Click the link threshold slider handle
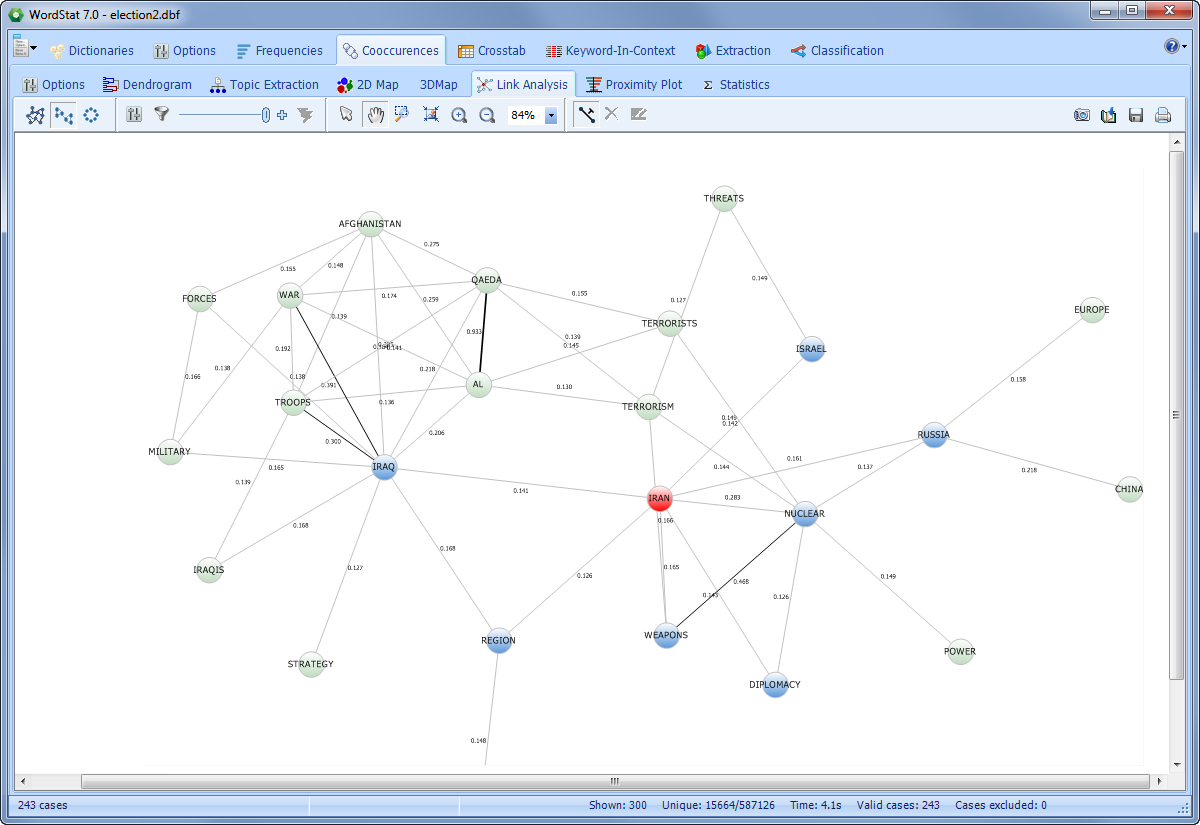Screen dimensions: 1200x825 (x=266, y=115)
